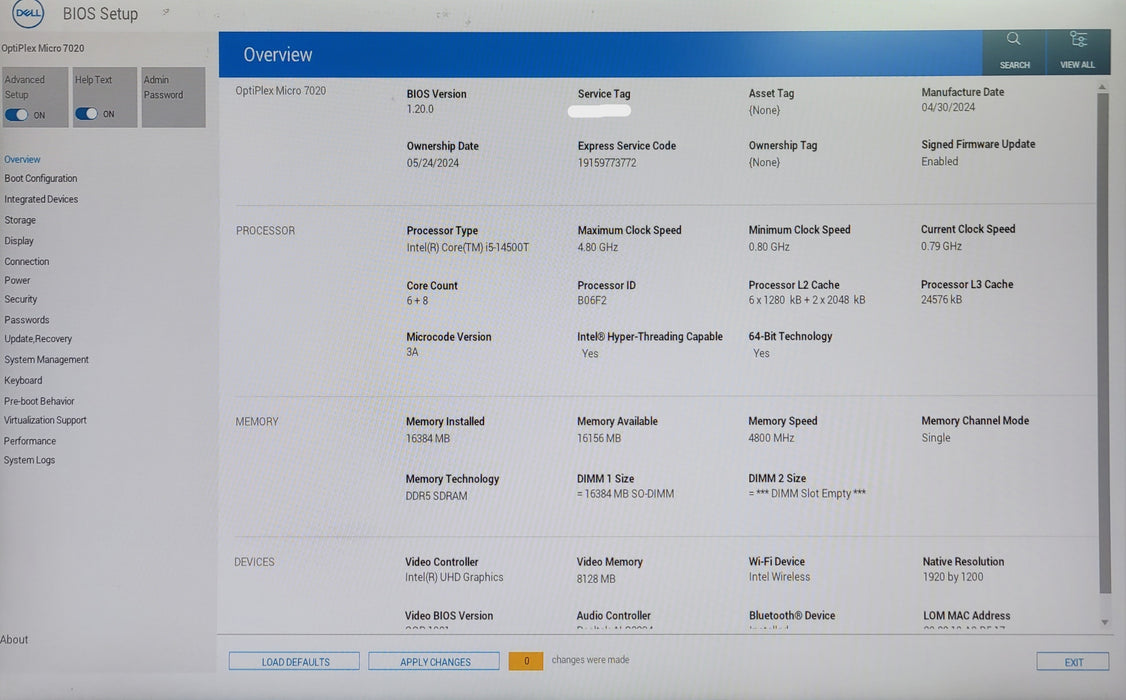Screen dimensions: 1126x700
Task: Click Wi-Fi Device Intel Wireless
Action: 779,577
